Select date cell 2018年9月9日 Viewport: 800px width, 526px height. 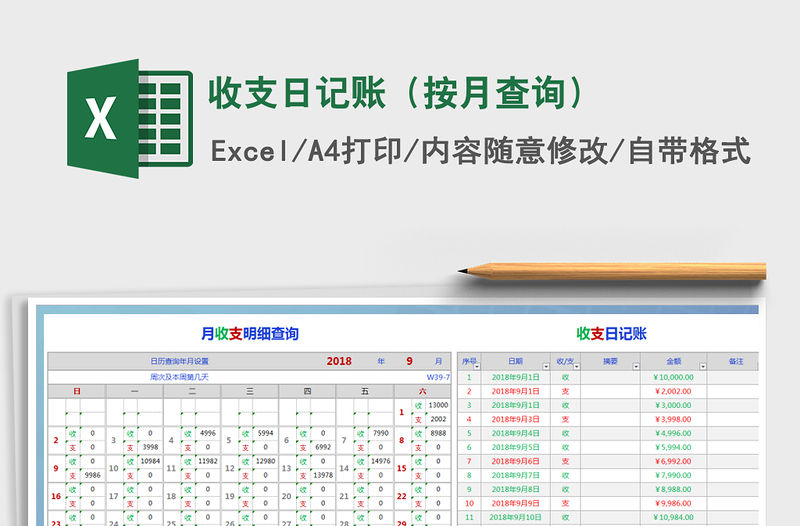pyautogui.click(x=515, y=504)
